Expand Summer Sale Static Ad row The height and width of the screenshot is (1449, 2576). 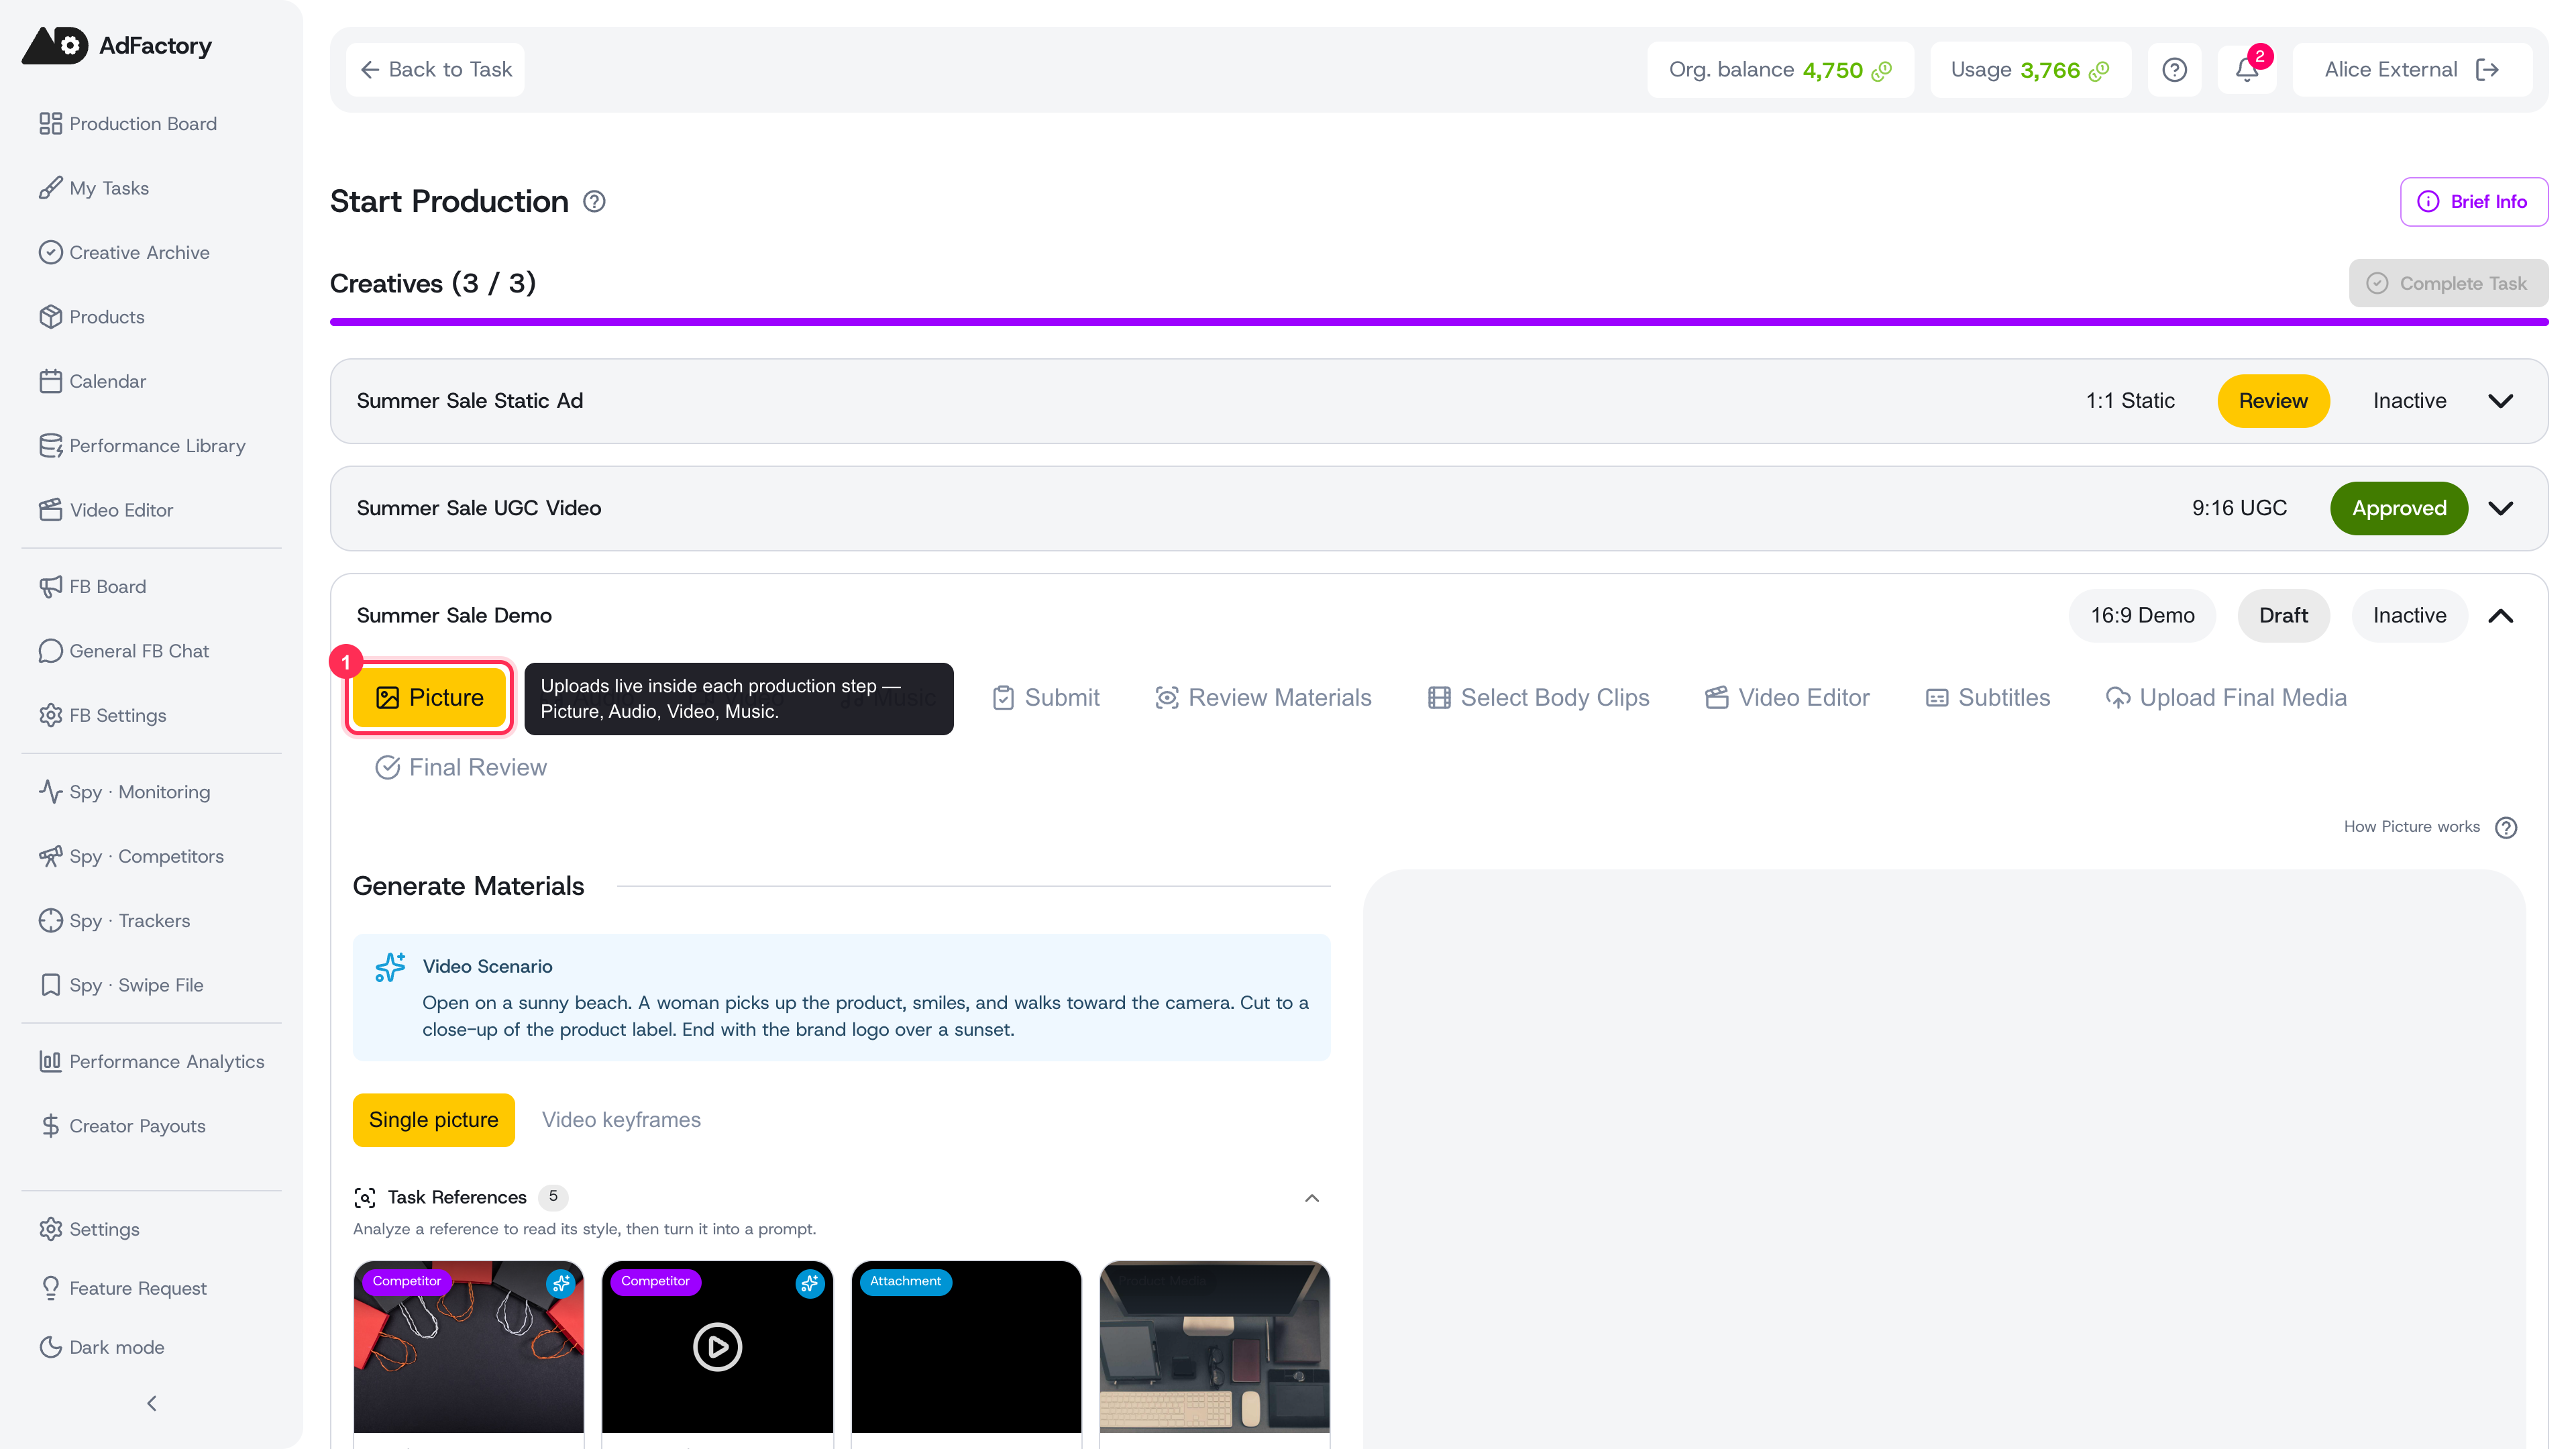(x=2501, y=401)
